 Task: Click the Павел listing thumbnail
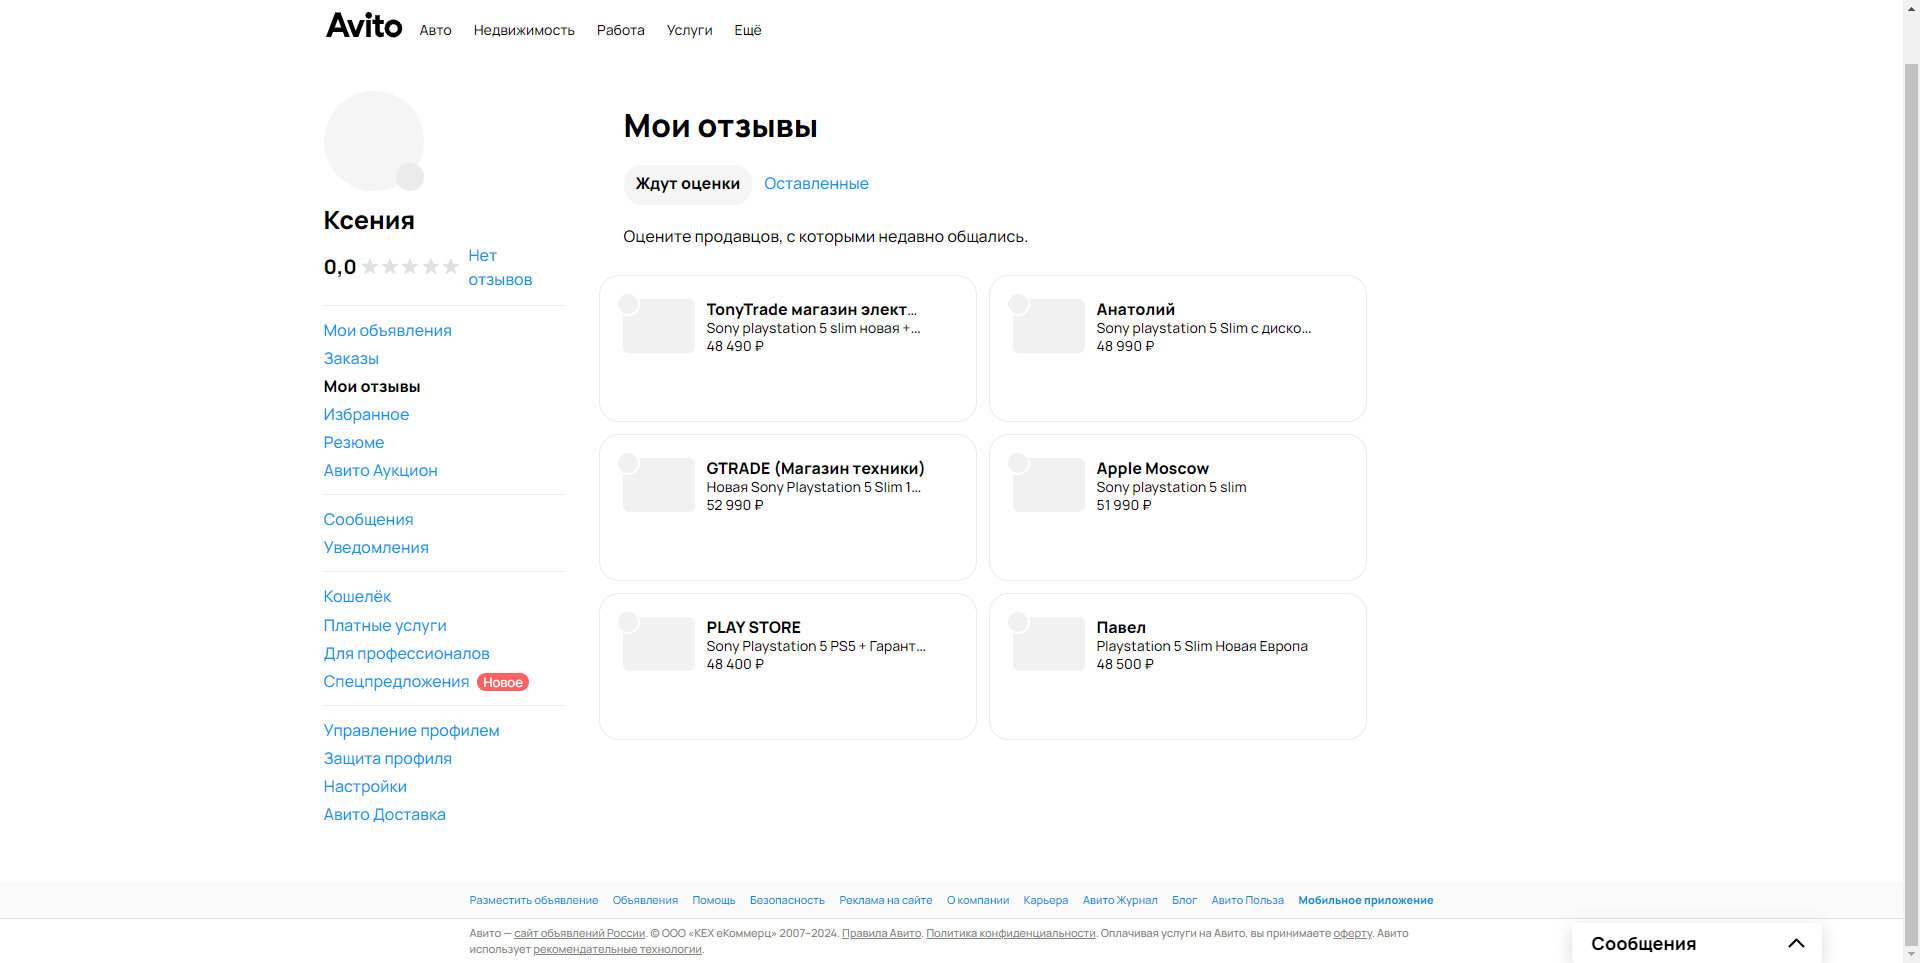click(1048, 644)
